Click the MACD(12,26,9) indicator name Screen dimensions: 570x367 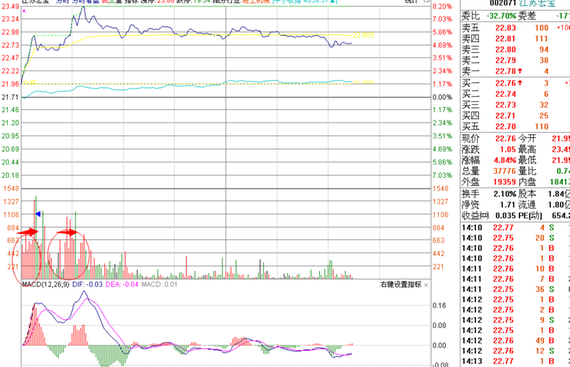tap(45, 284)
